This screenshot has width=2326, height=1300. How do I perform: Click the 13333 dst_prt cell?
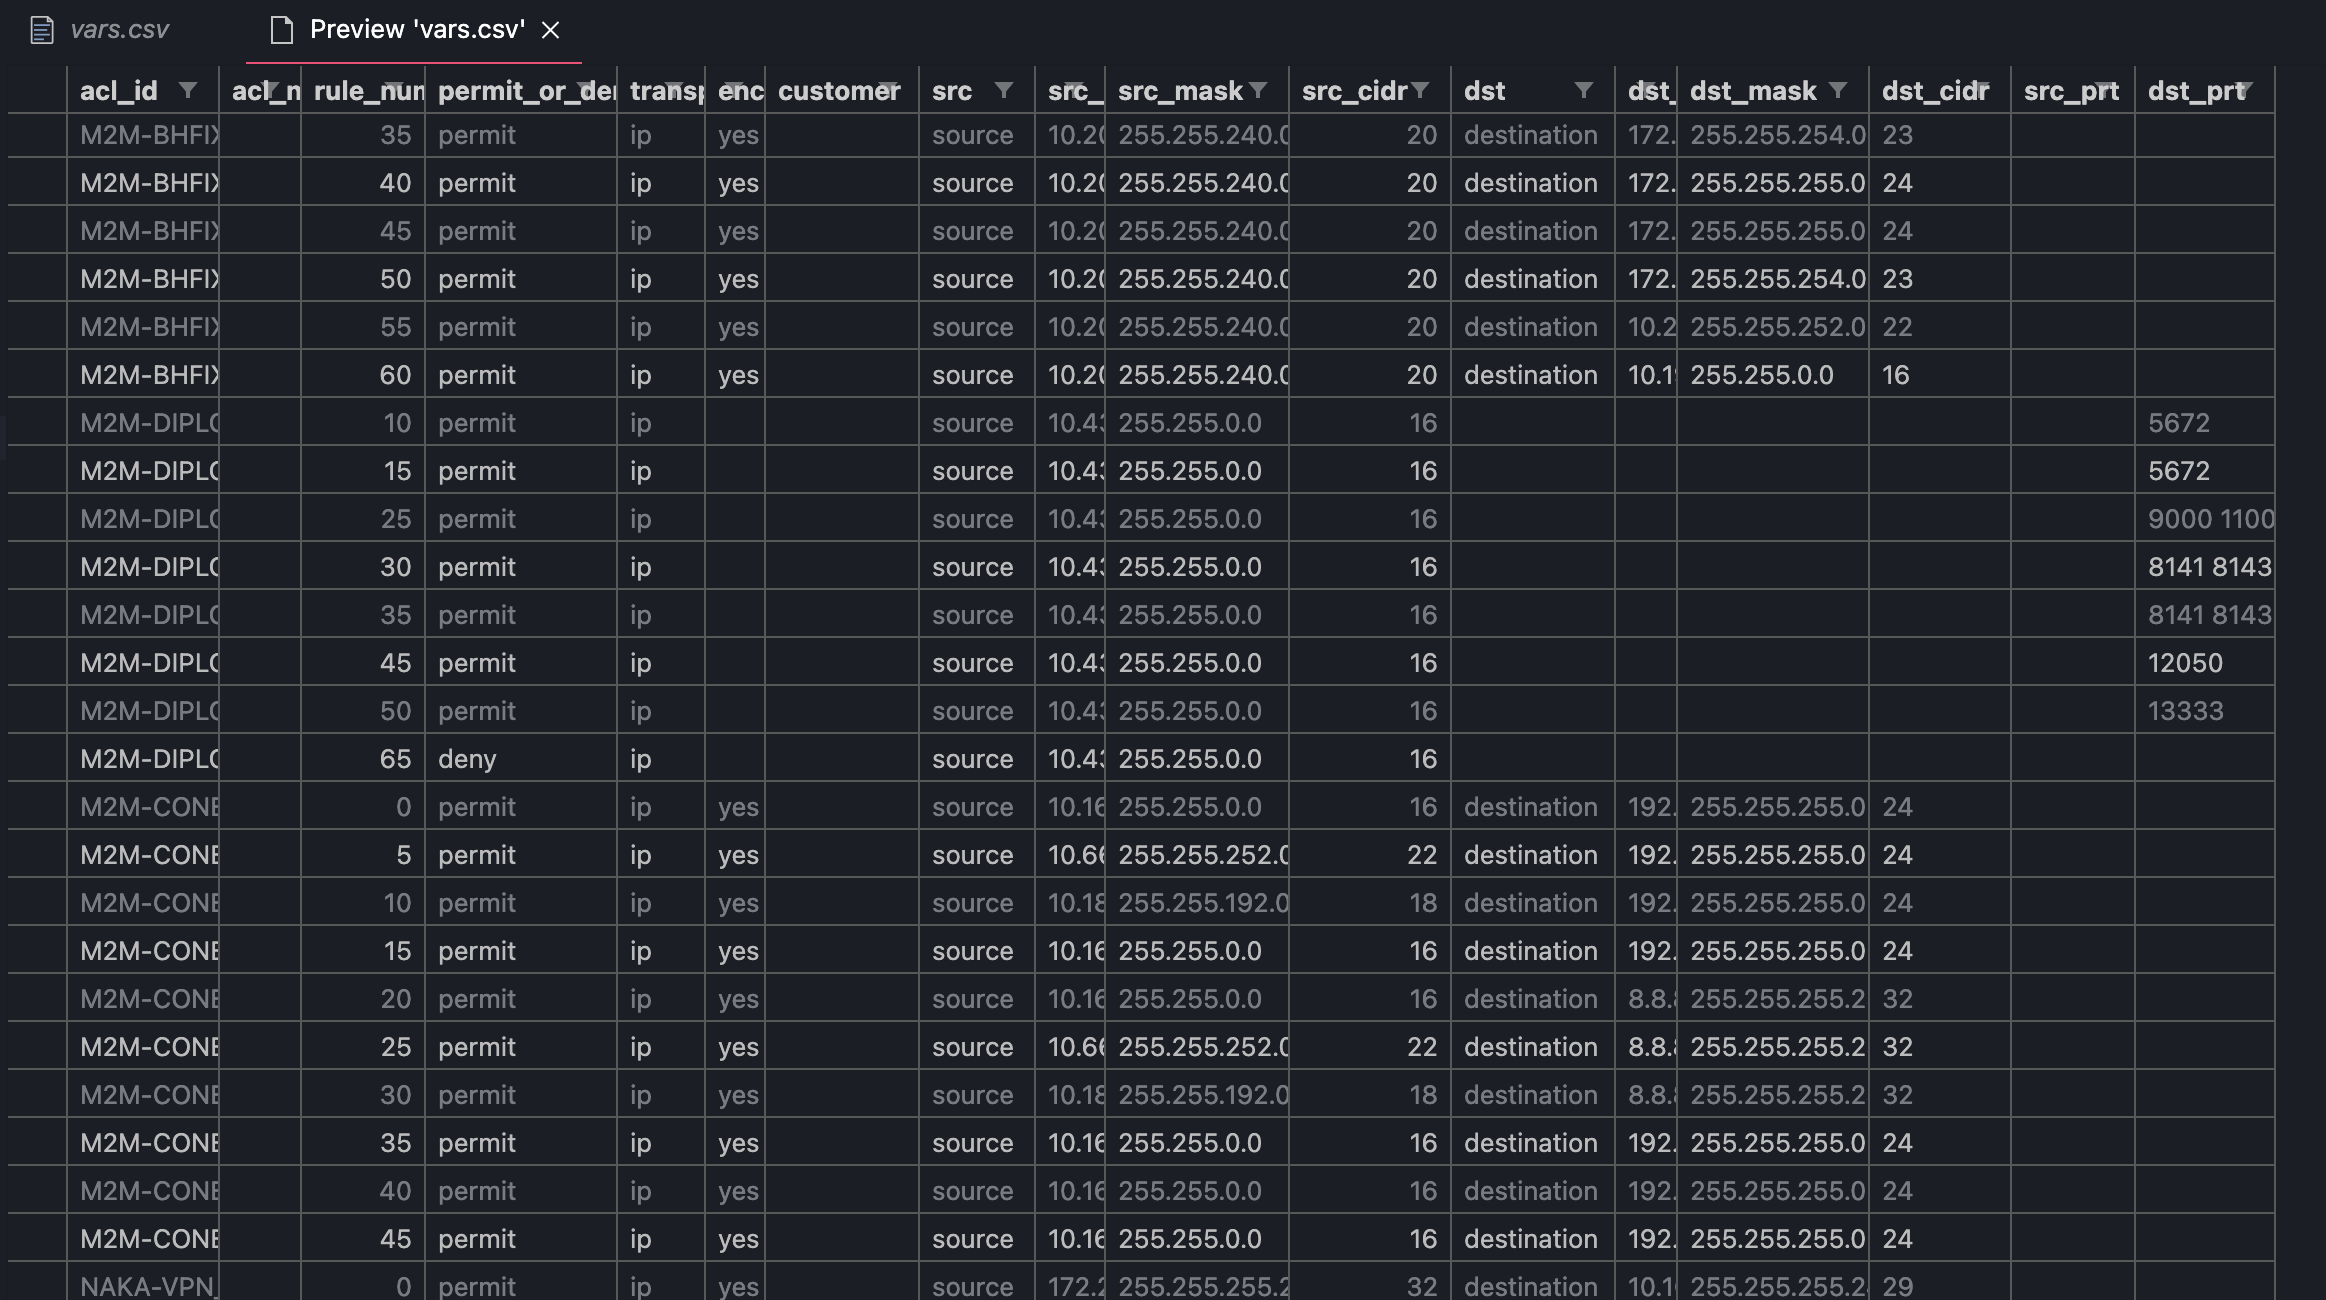point(2185,711)
